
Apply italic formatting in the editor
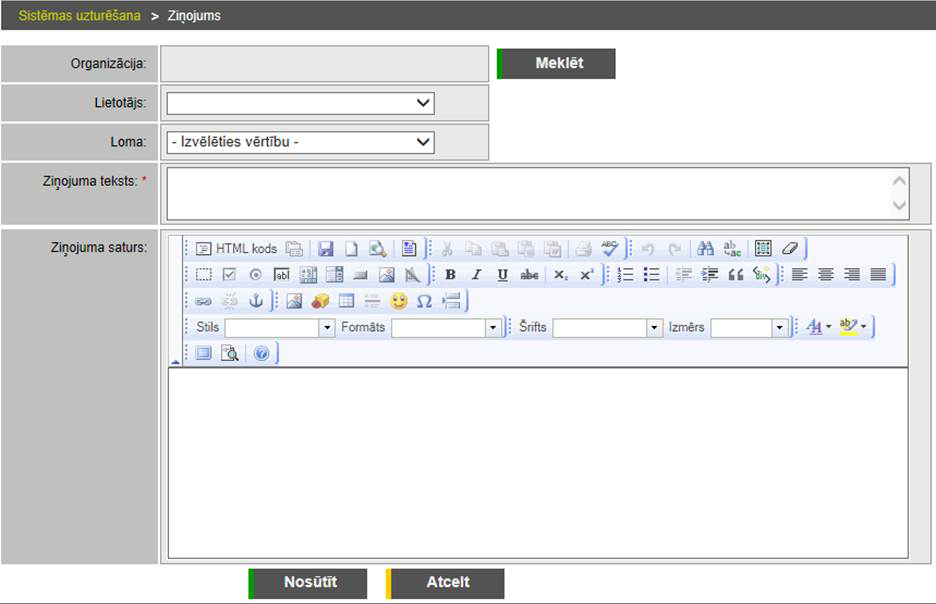click(x=476, y=275)
